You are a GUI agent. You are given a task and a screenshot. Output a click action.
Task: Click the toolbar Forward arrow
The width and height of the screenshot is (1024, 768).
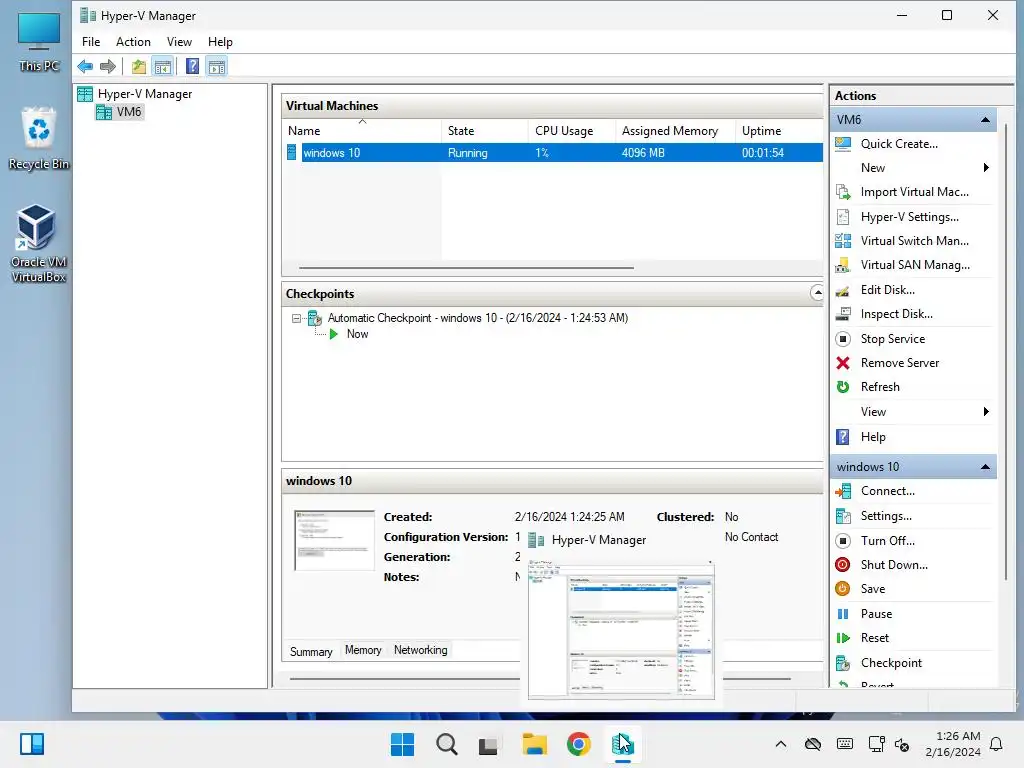(x=108, y=66)
